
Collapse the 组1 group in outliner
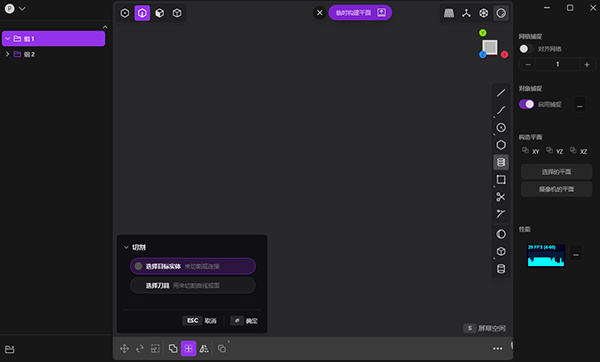click(x=8, y=39)
